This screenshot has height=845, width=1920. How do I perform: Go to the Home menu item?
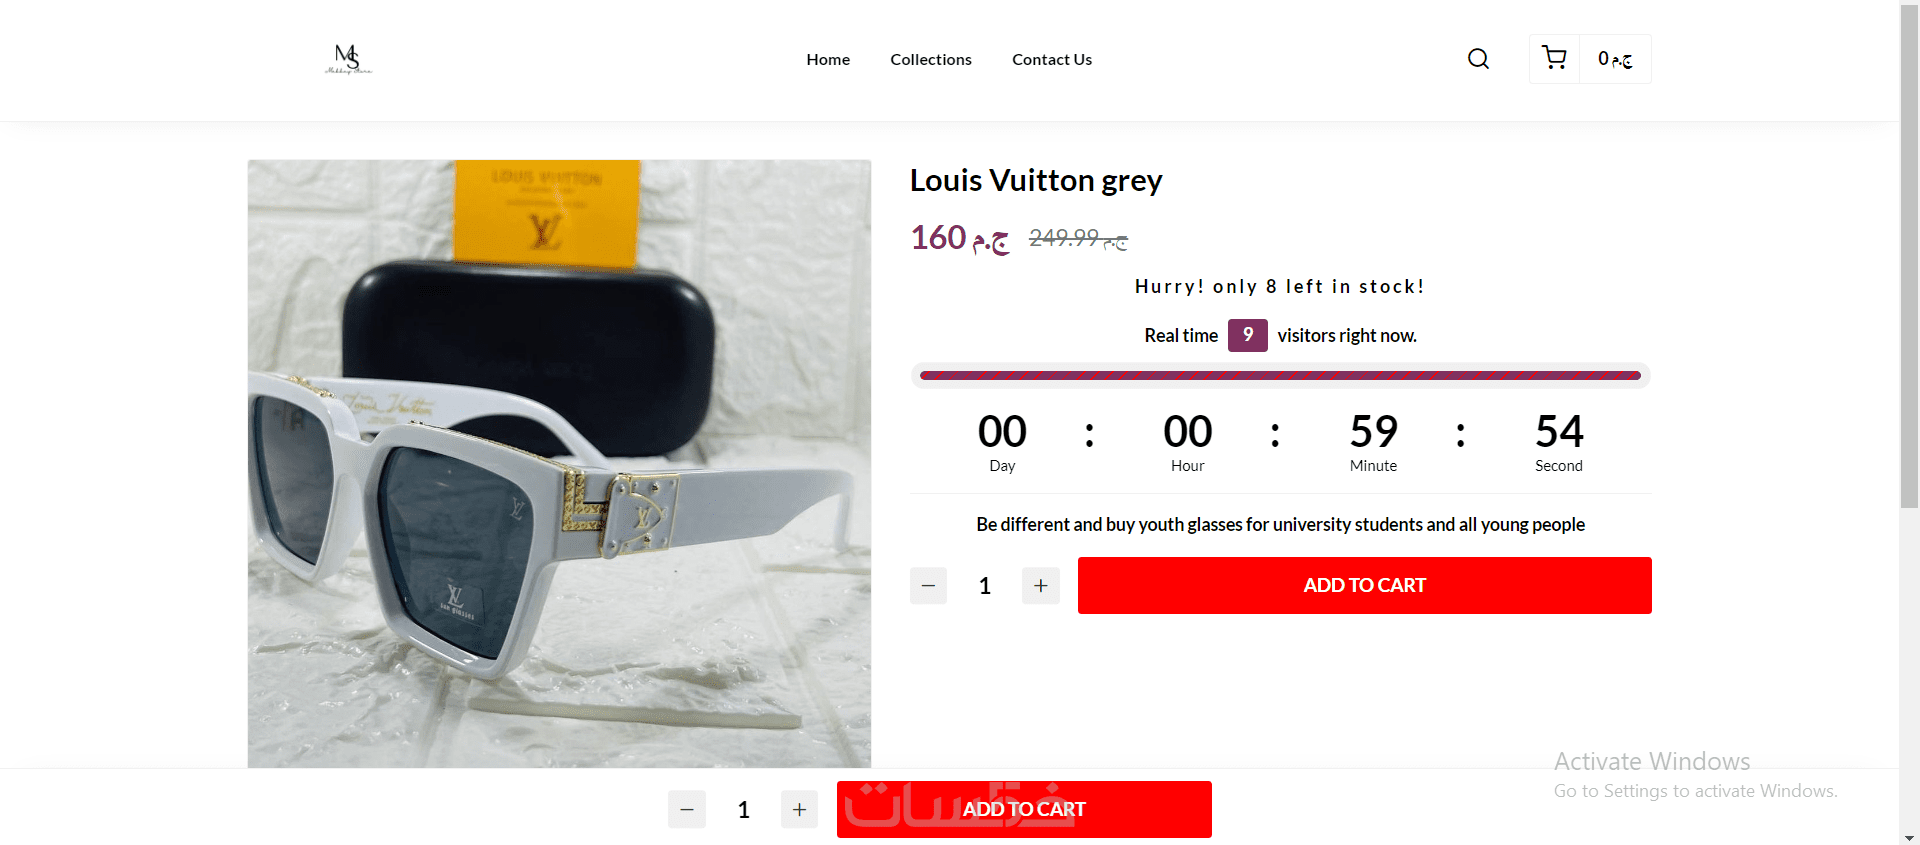(828, 60)
